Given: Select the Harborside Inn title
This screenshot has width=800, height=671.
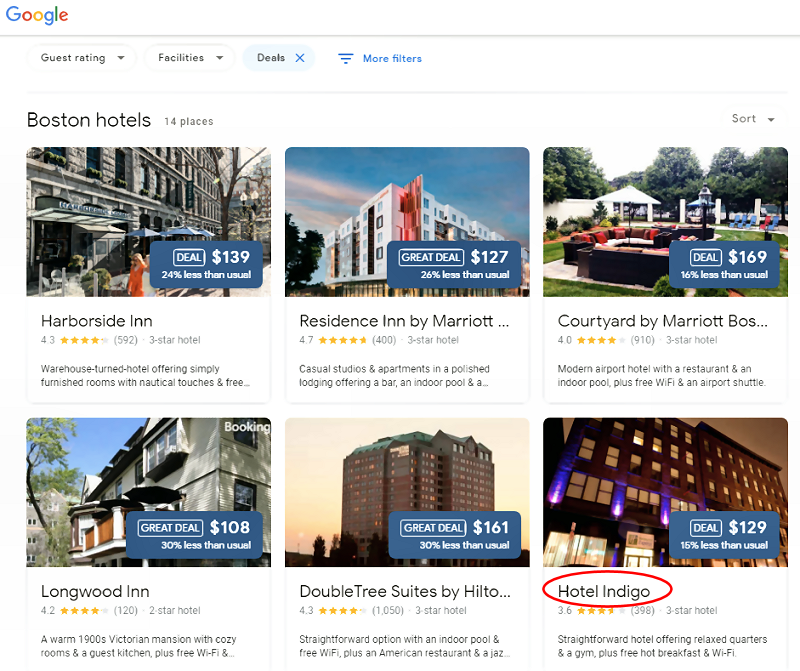Looking at the screenshot, I should (x=96, y=321).
